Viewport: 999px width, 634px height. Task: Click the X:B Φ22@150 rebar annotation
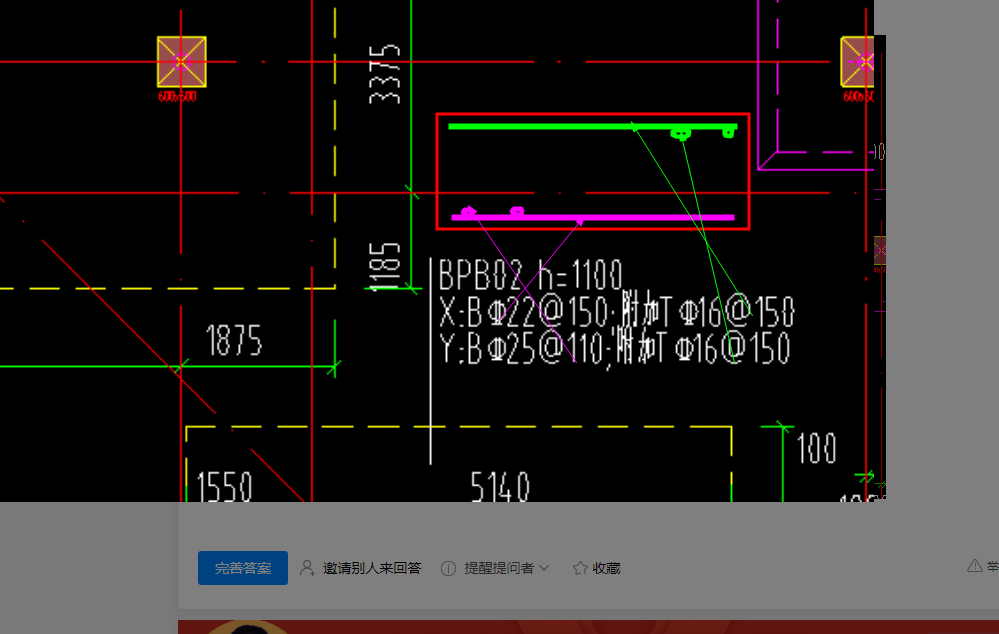(x=616, y=312)
